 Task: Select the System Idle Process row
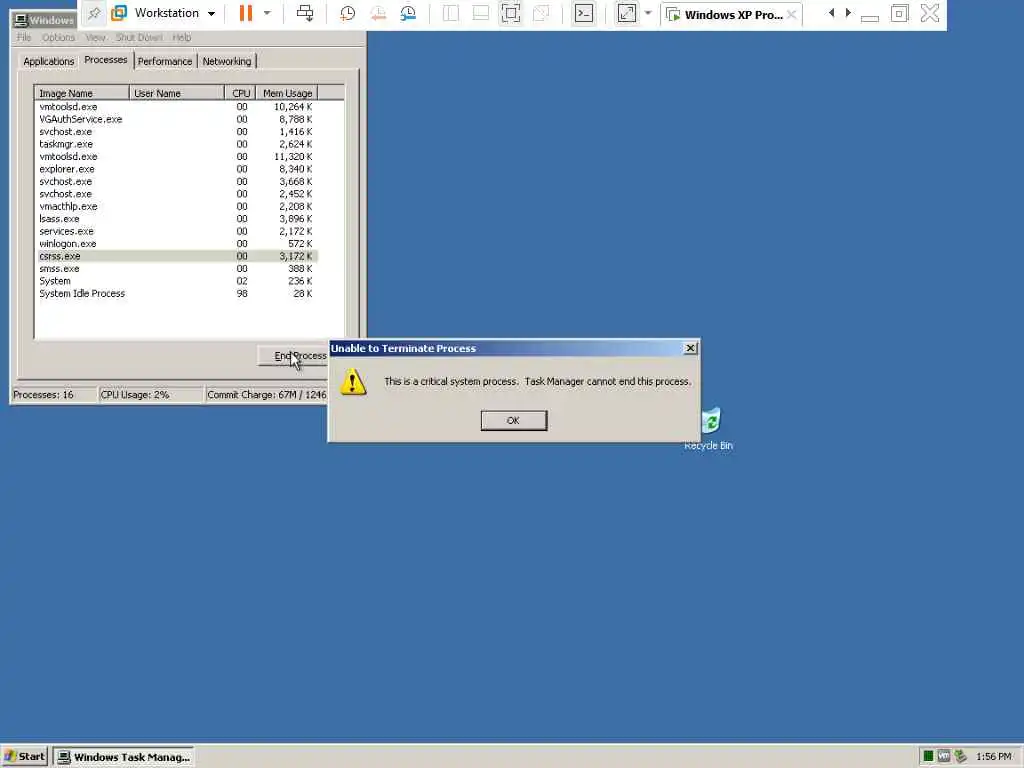(176, 294)
